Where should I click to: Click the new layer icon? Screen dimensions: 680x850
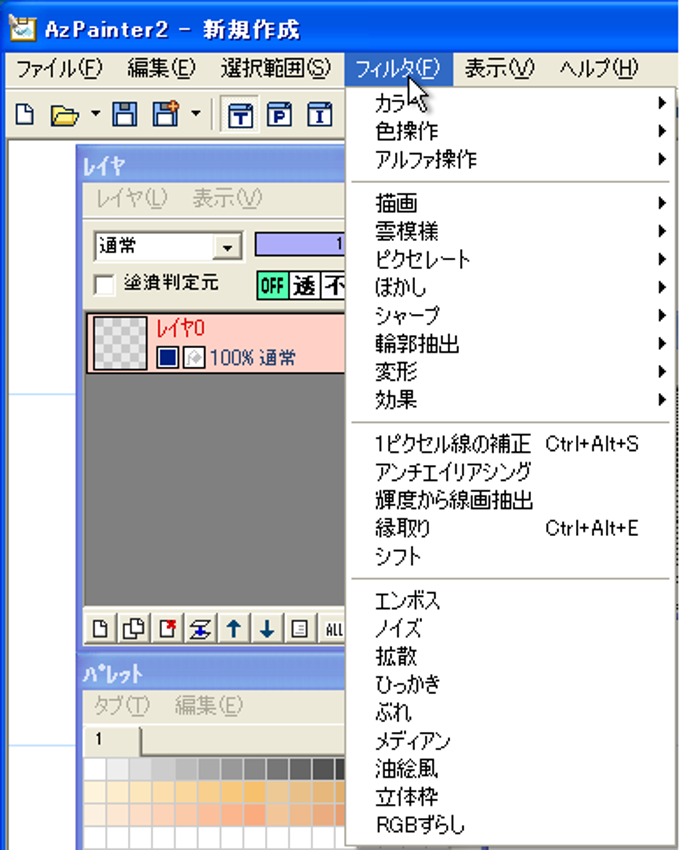click(100, 629)
